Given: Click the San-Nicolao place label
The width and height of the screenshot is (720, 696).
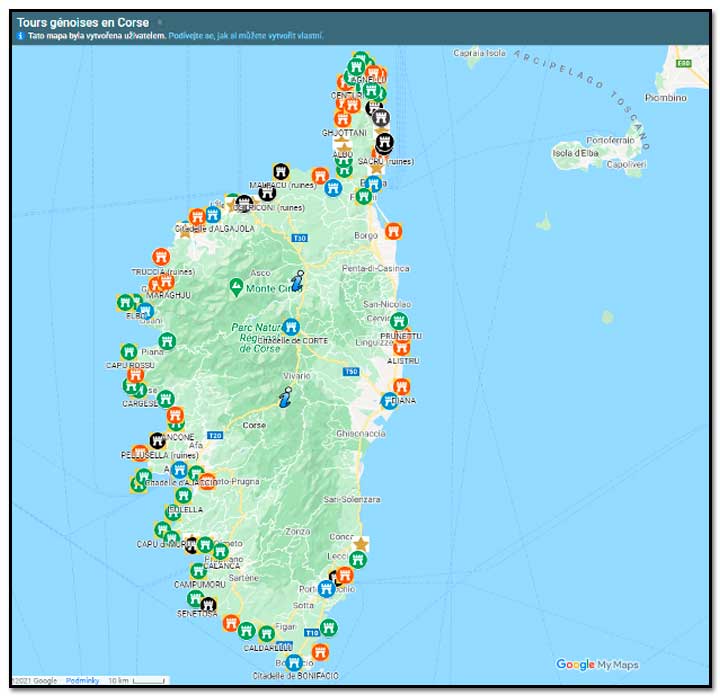Looking at the screenshot, I should point(387,304).
